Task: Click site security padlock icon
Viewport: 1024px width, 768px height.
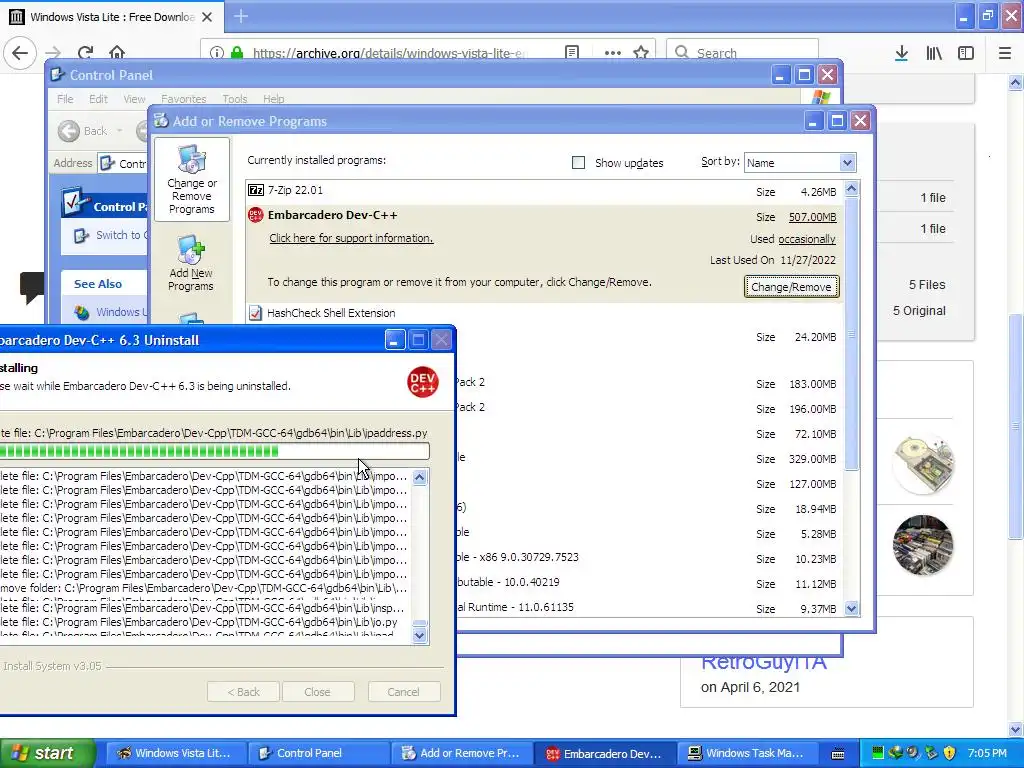Action: tap(237, 53)
